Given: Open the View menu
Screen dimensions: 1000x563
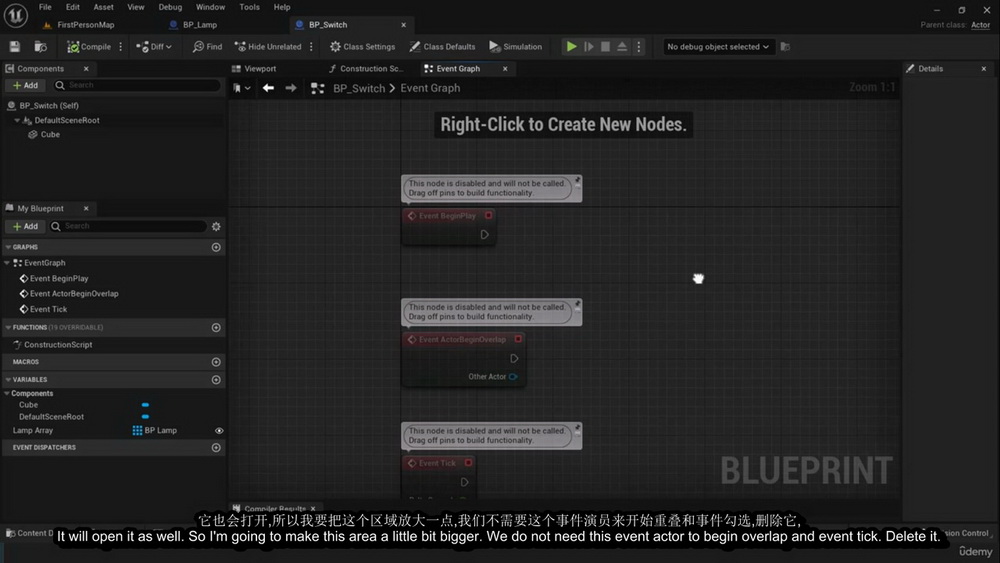Looking at the screenshot, I should pos(136,7).
